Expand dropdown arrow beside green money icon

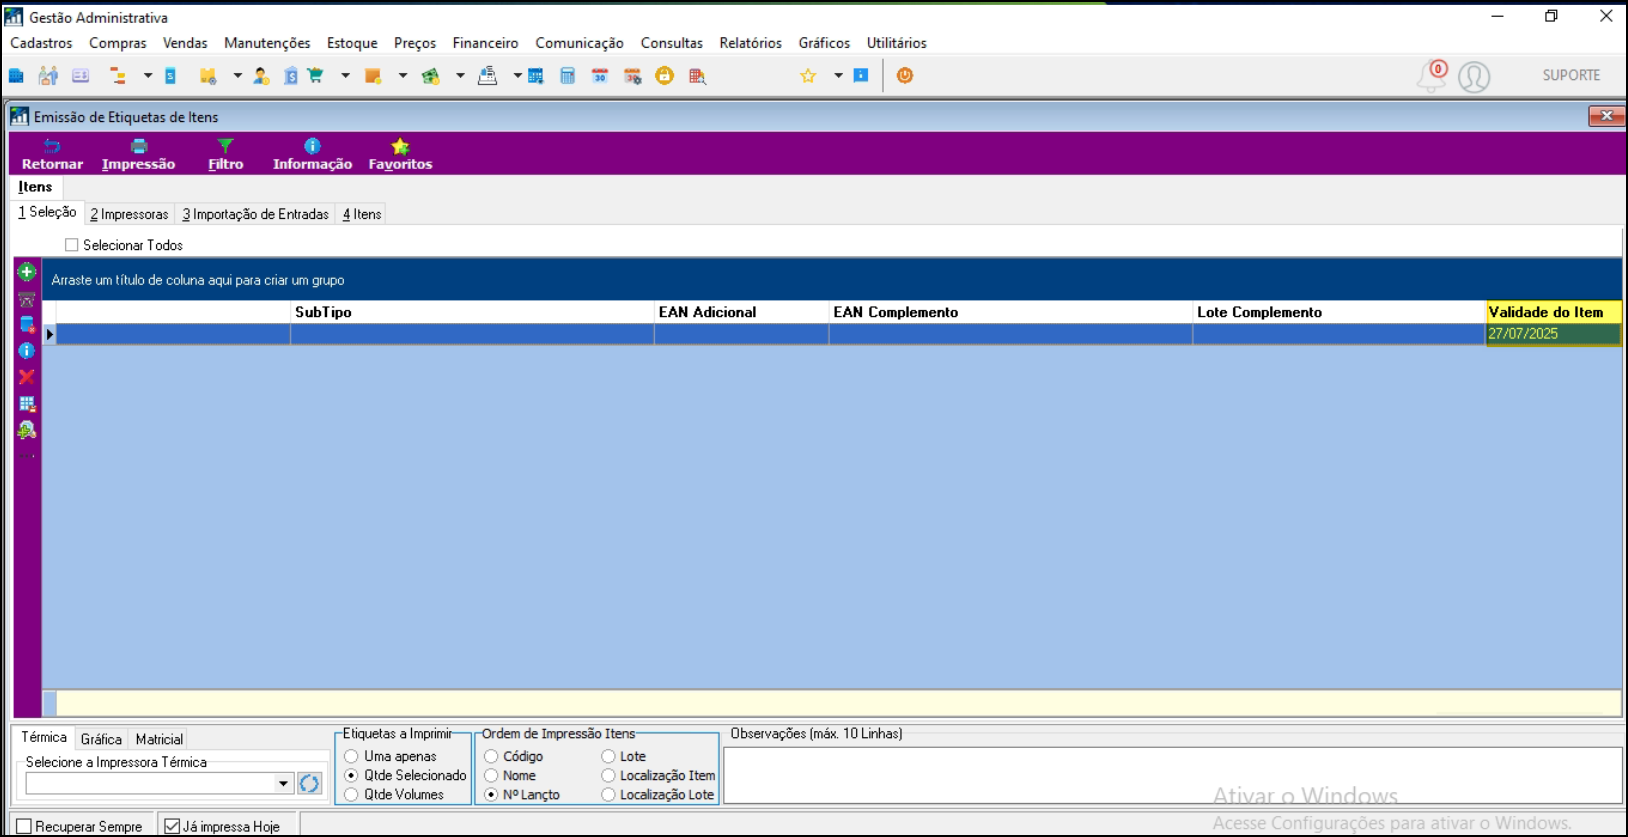point(460,76)
